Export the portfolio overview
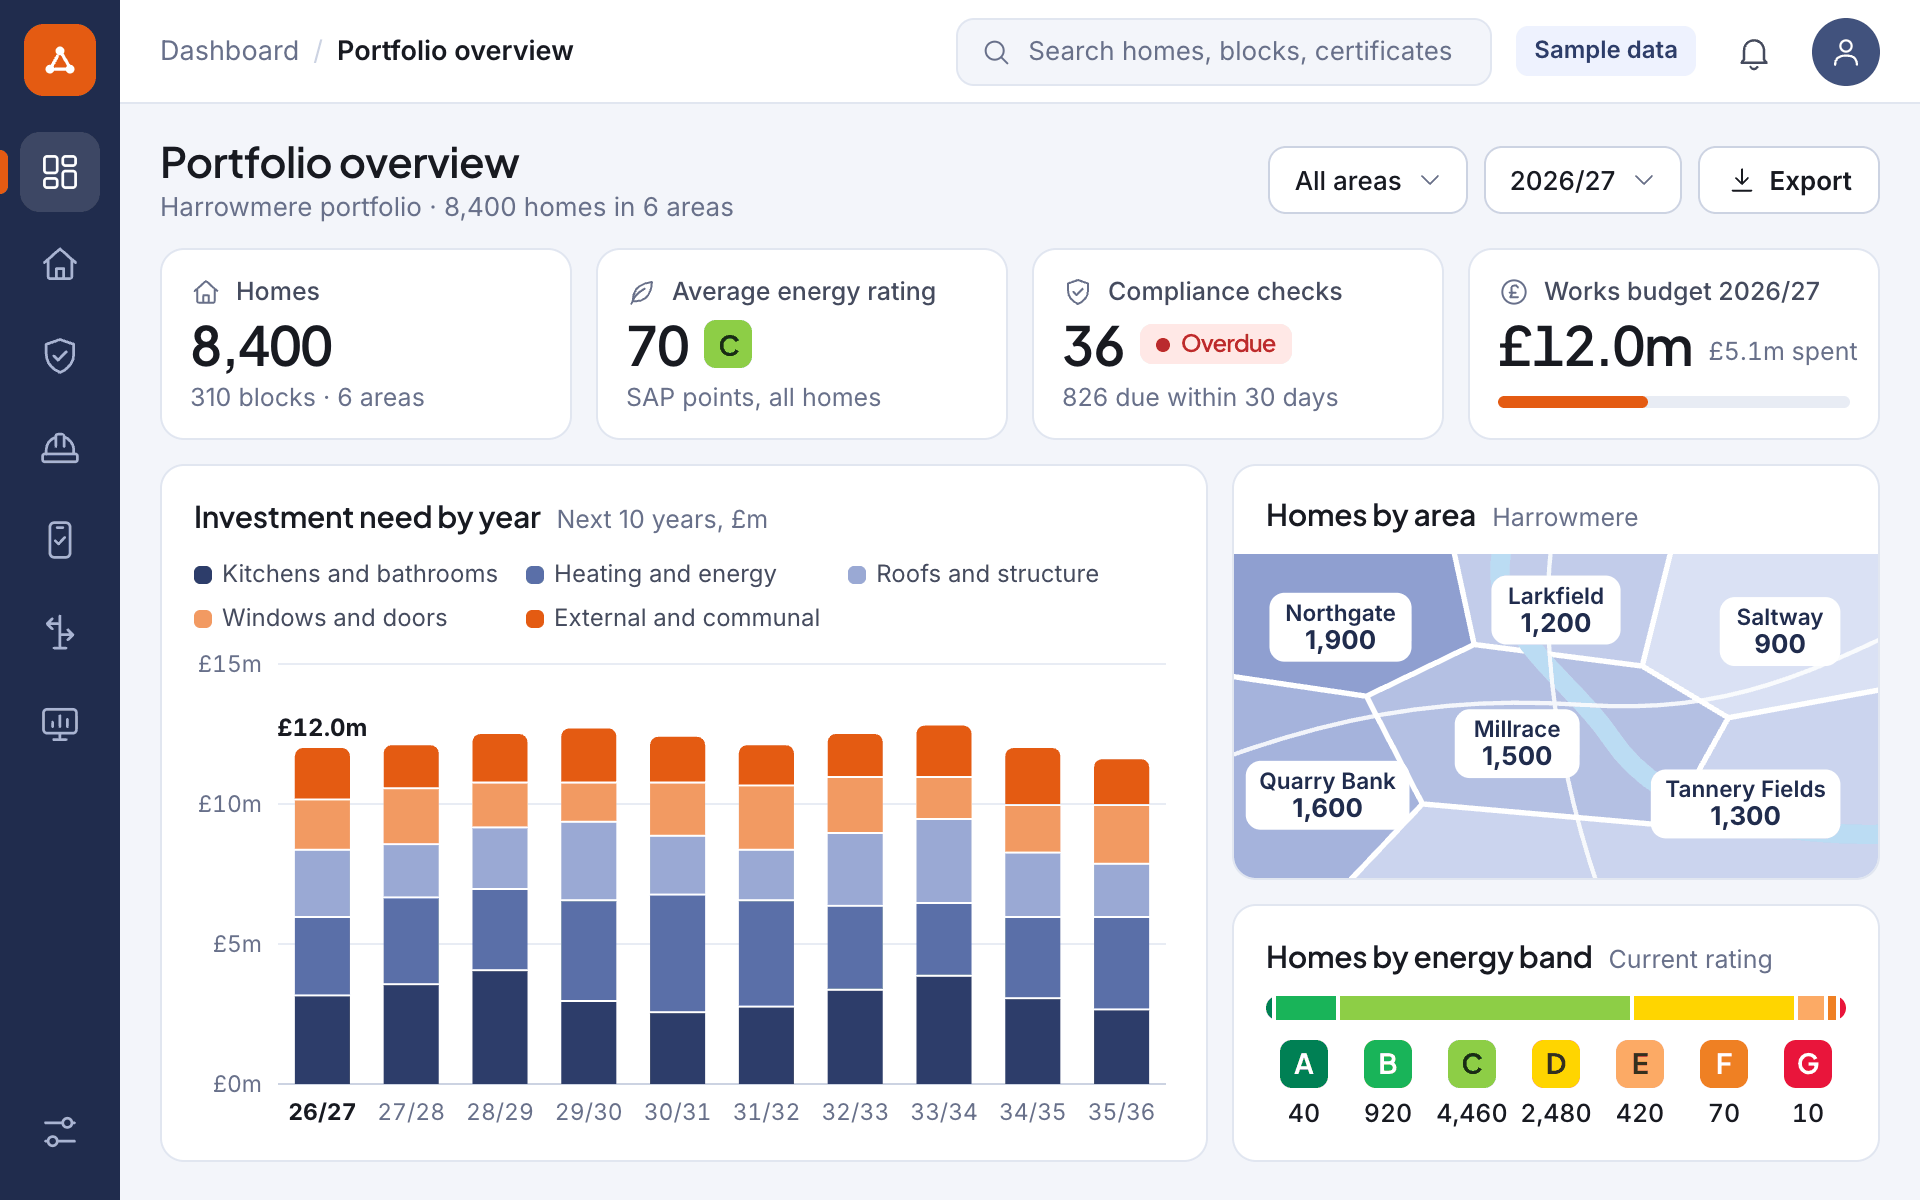The height and width of the screenshot is (1200, 1920). 1789,180
